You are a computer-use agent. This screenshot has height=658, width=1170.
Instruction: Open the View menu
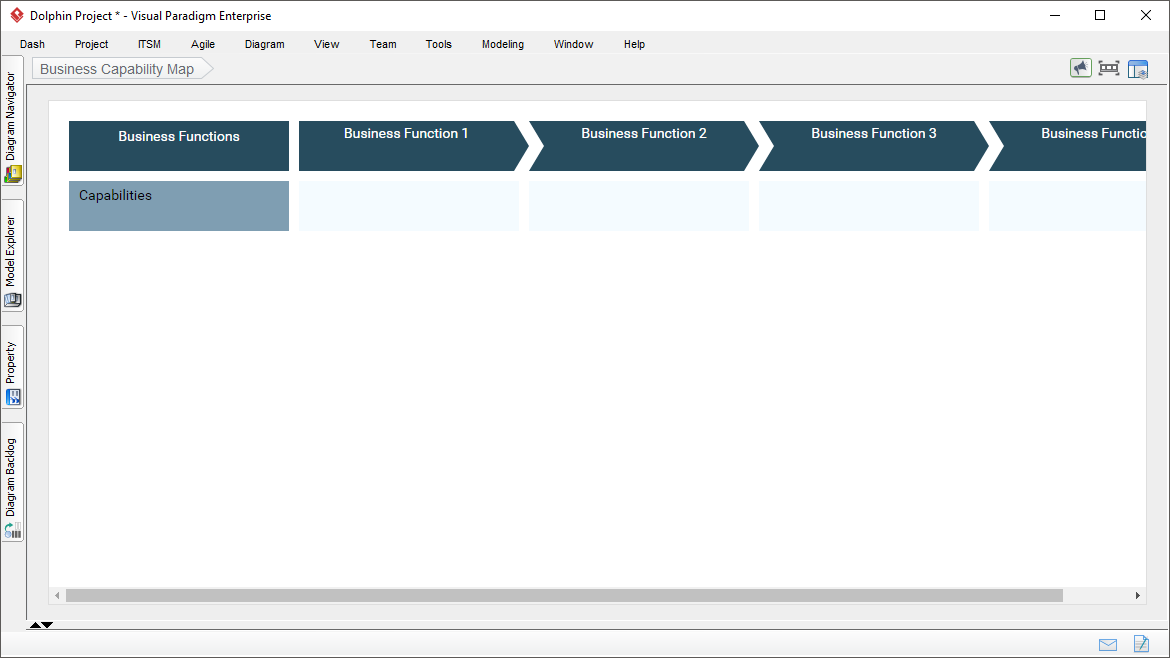tap(327, 44)
